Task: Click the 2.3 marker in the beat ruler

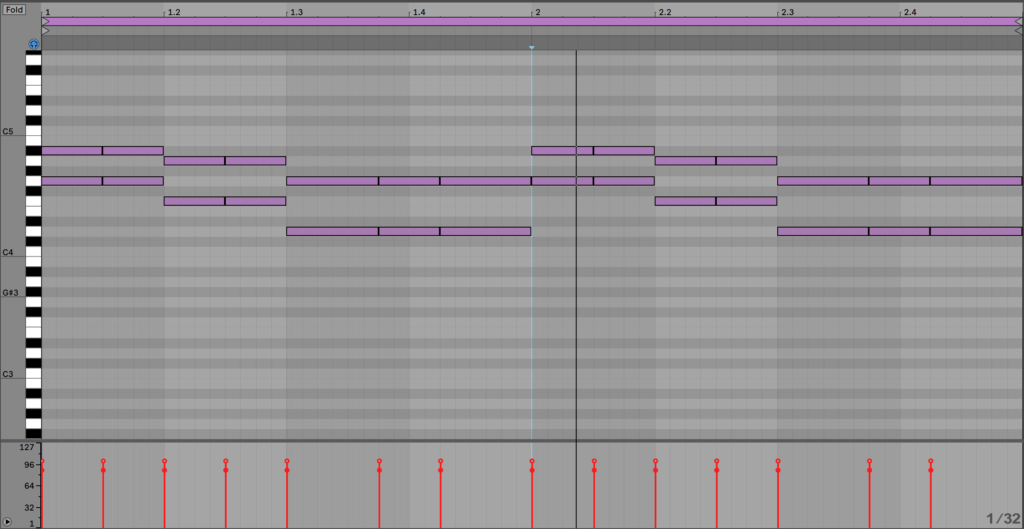Action: (x=787, y=12)
